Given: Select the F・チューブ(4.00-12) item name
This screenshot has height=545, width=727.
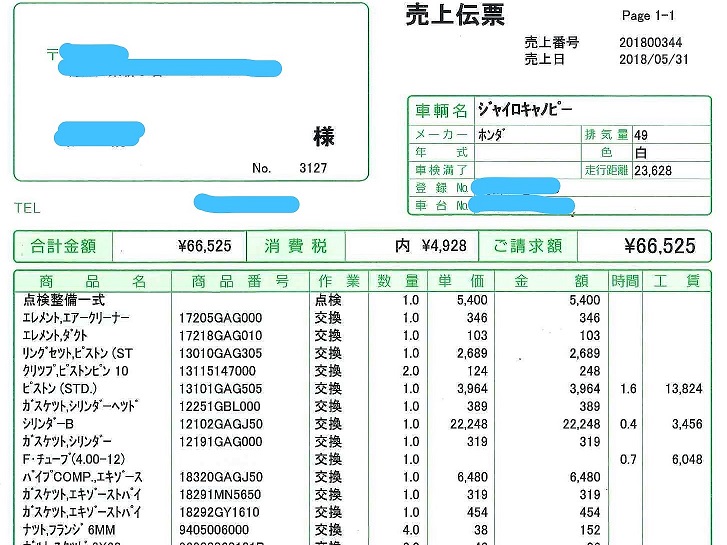Looking at the screenshot, I should [x=76, y=460].
